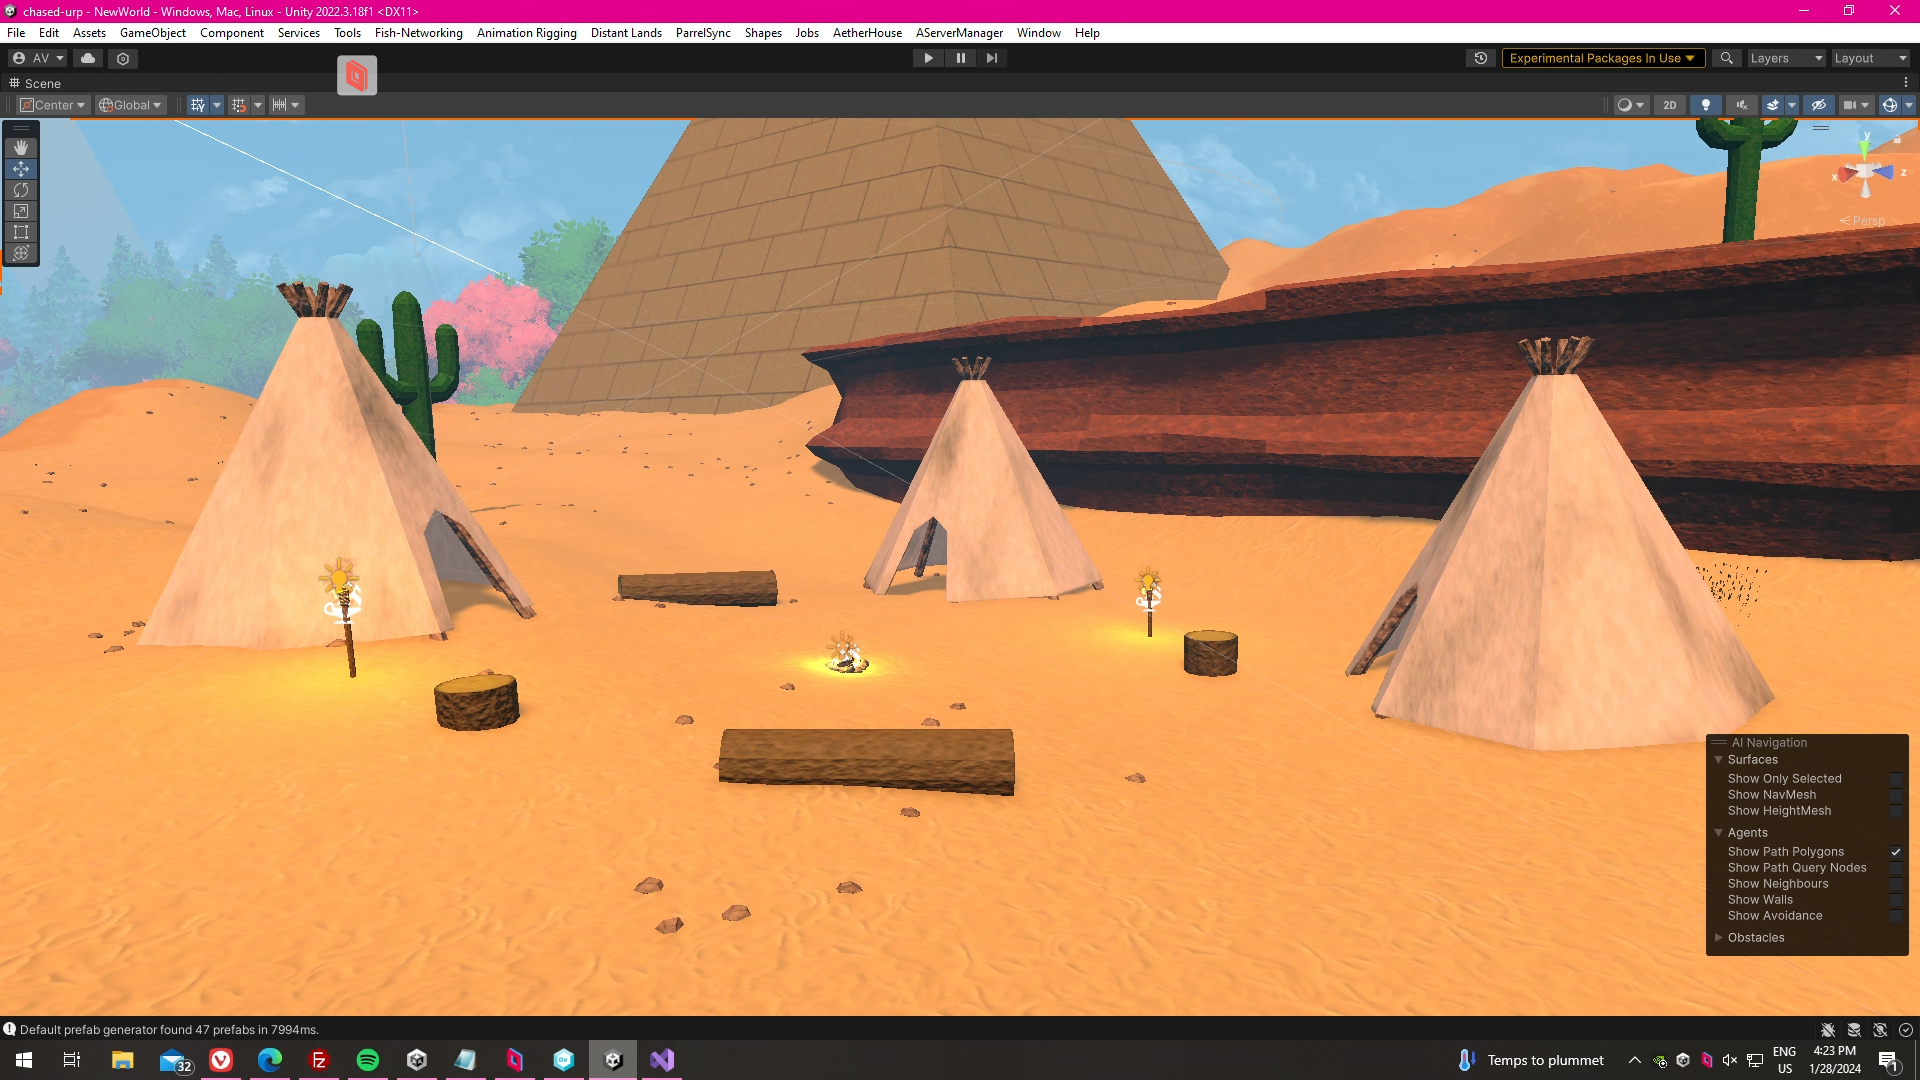
Task: Open the undo history icon
Action: point(1481,58)
